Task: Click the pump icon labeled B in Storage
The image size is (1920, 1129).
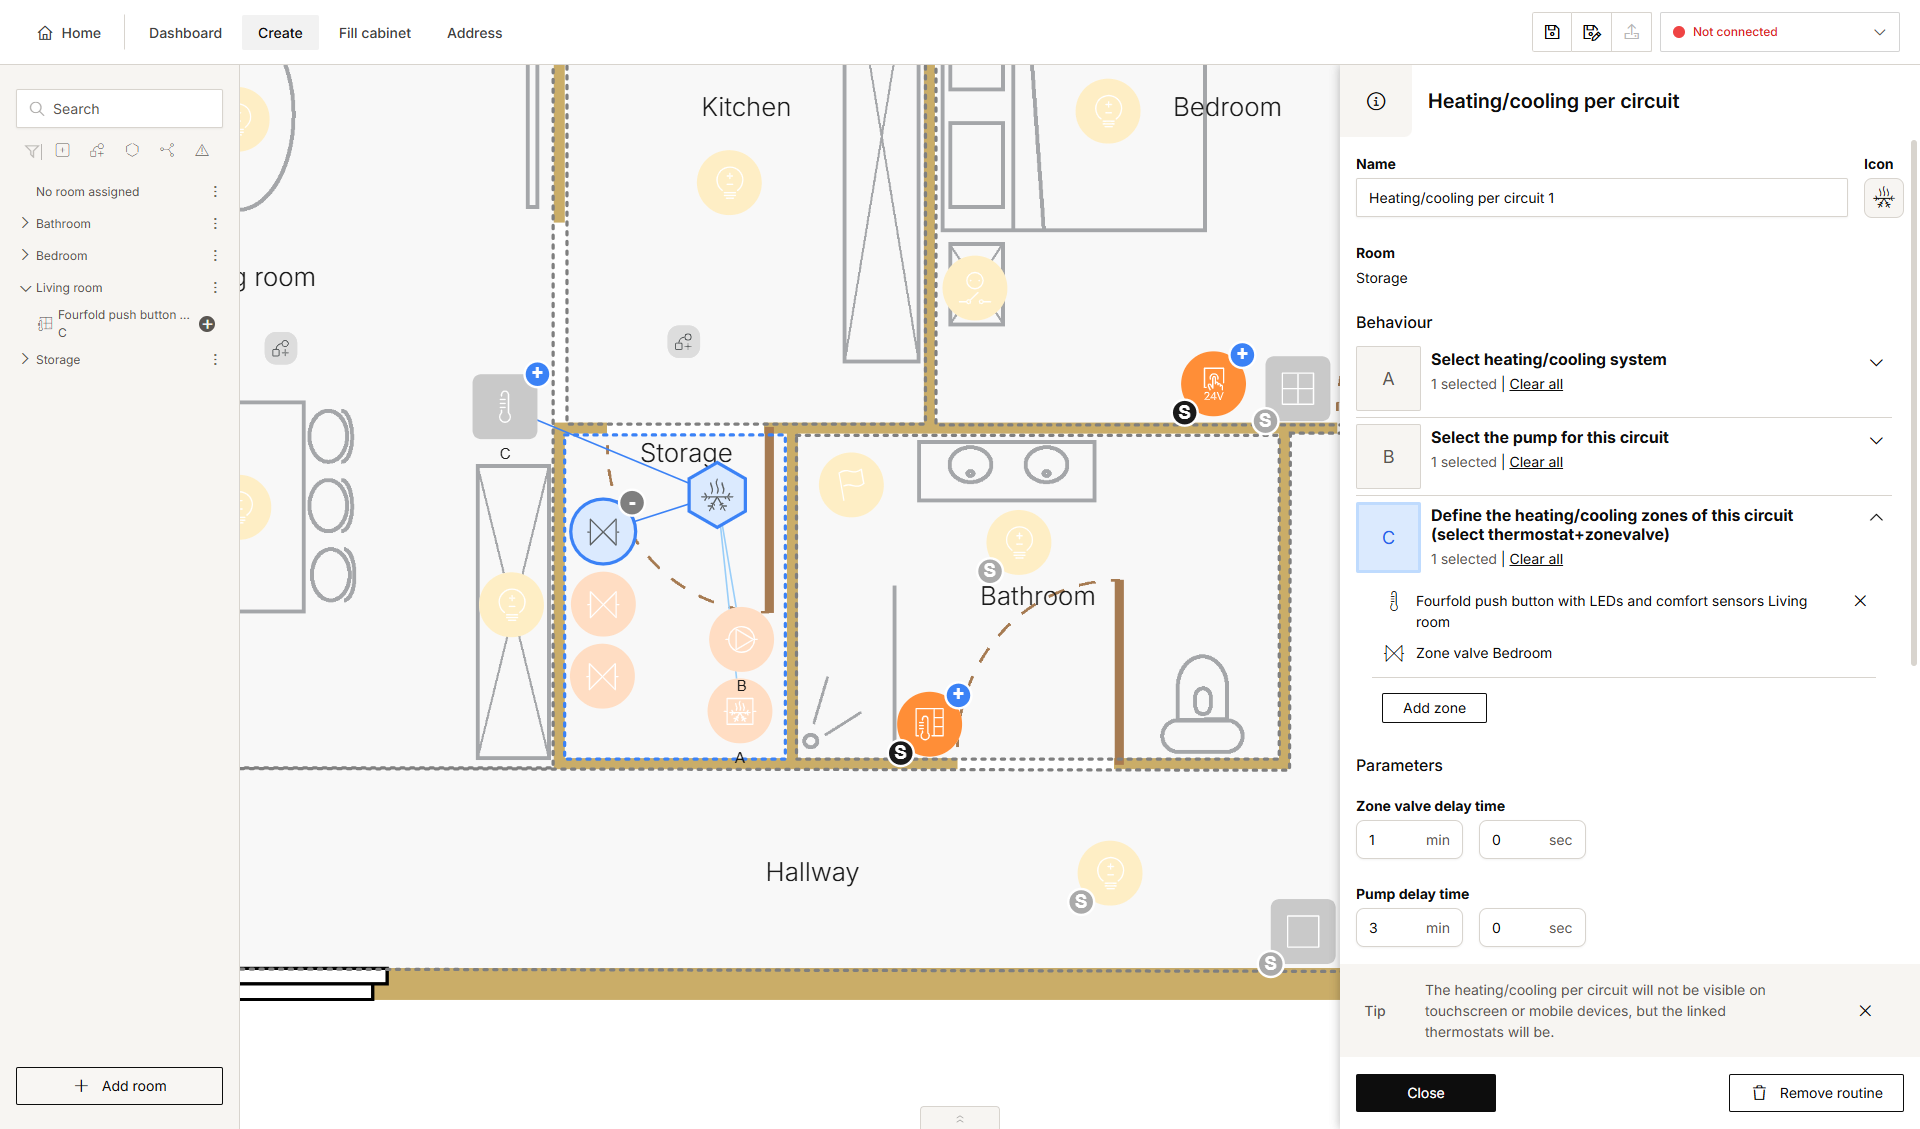Action: tap(741, 639)
